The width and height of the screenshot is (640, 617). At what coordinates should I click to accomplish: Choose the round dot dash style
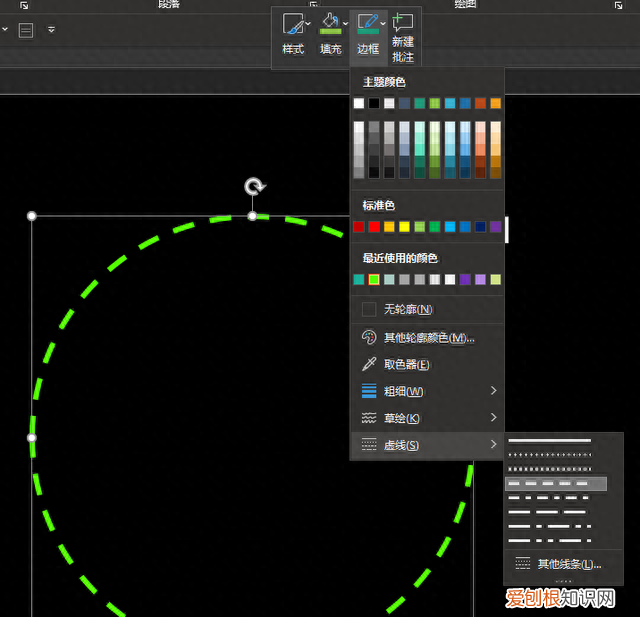tap(550, 455)
